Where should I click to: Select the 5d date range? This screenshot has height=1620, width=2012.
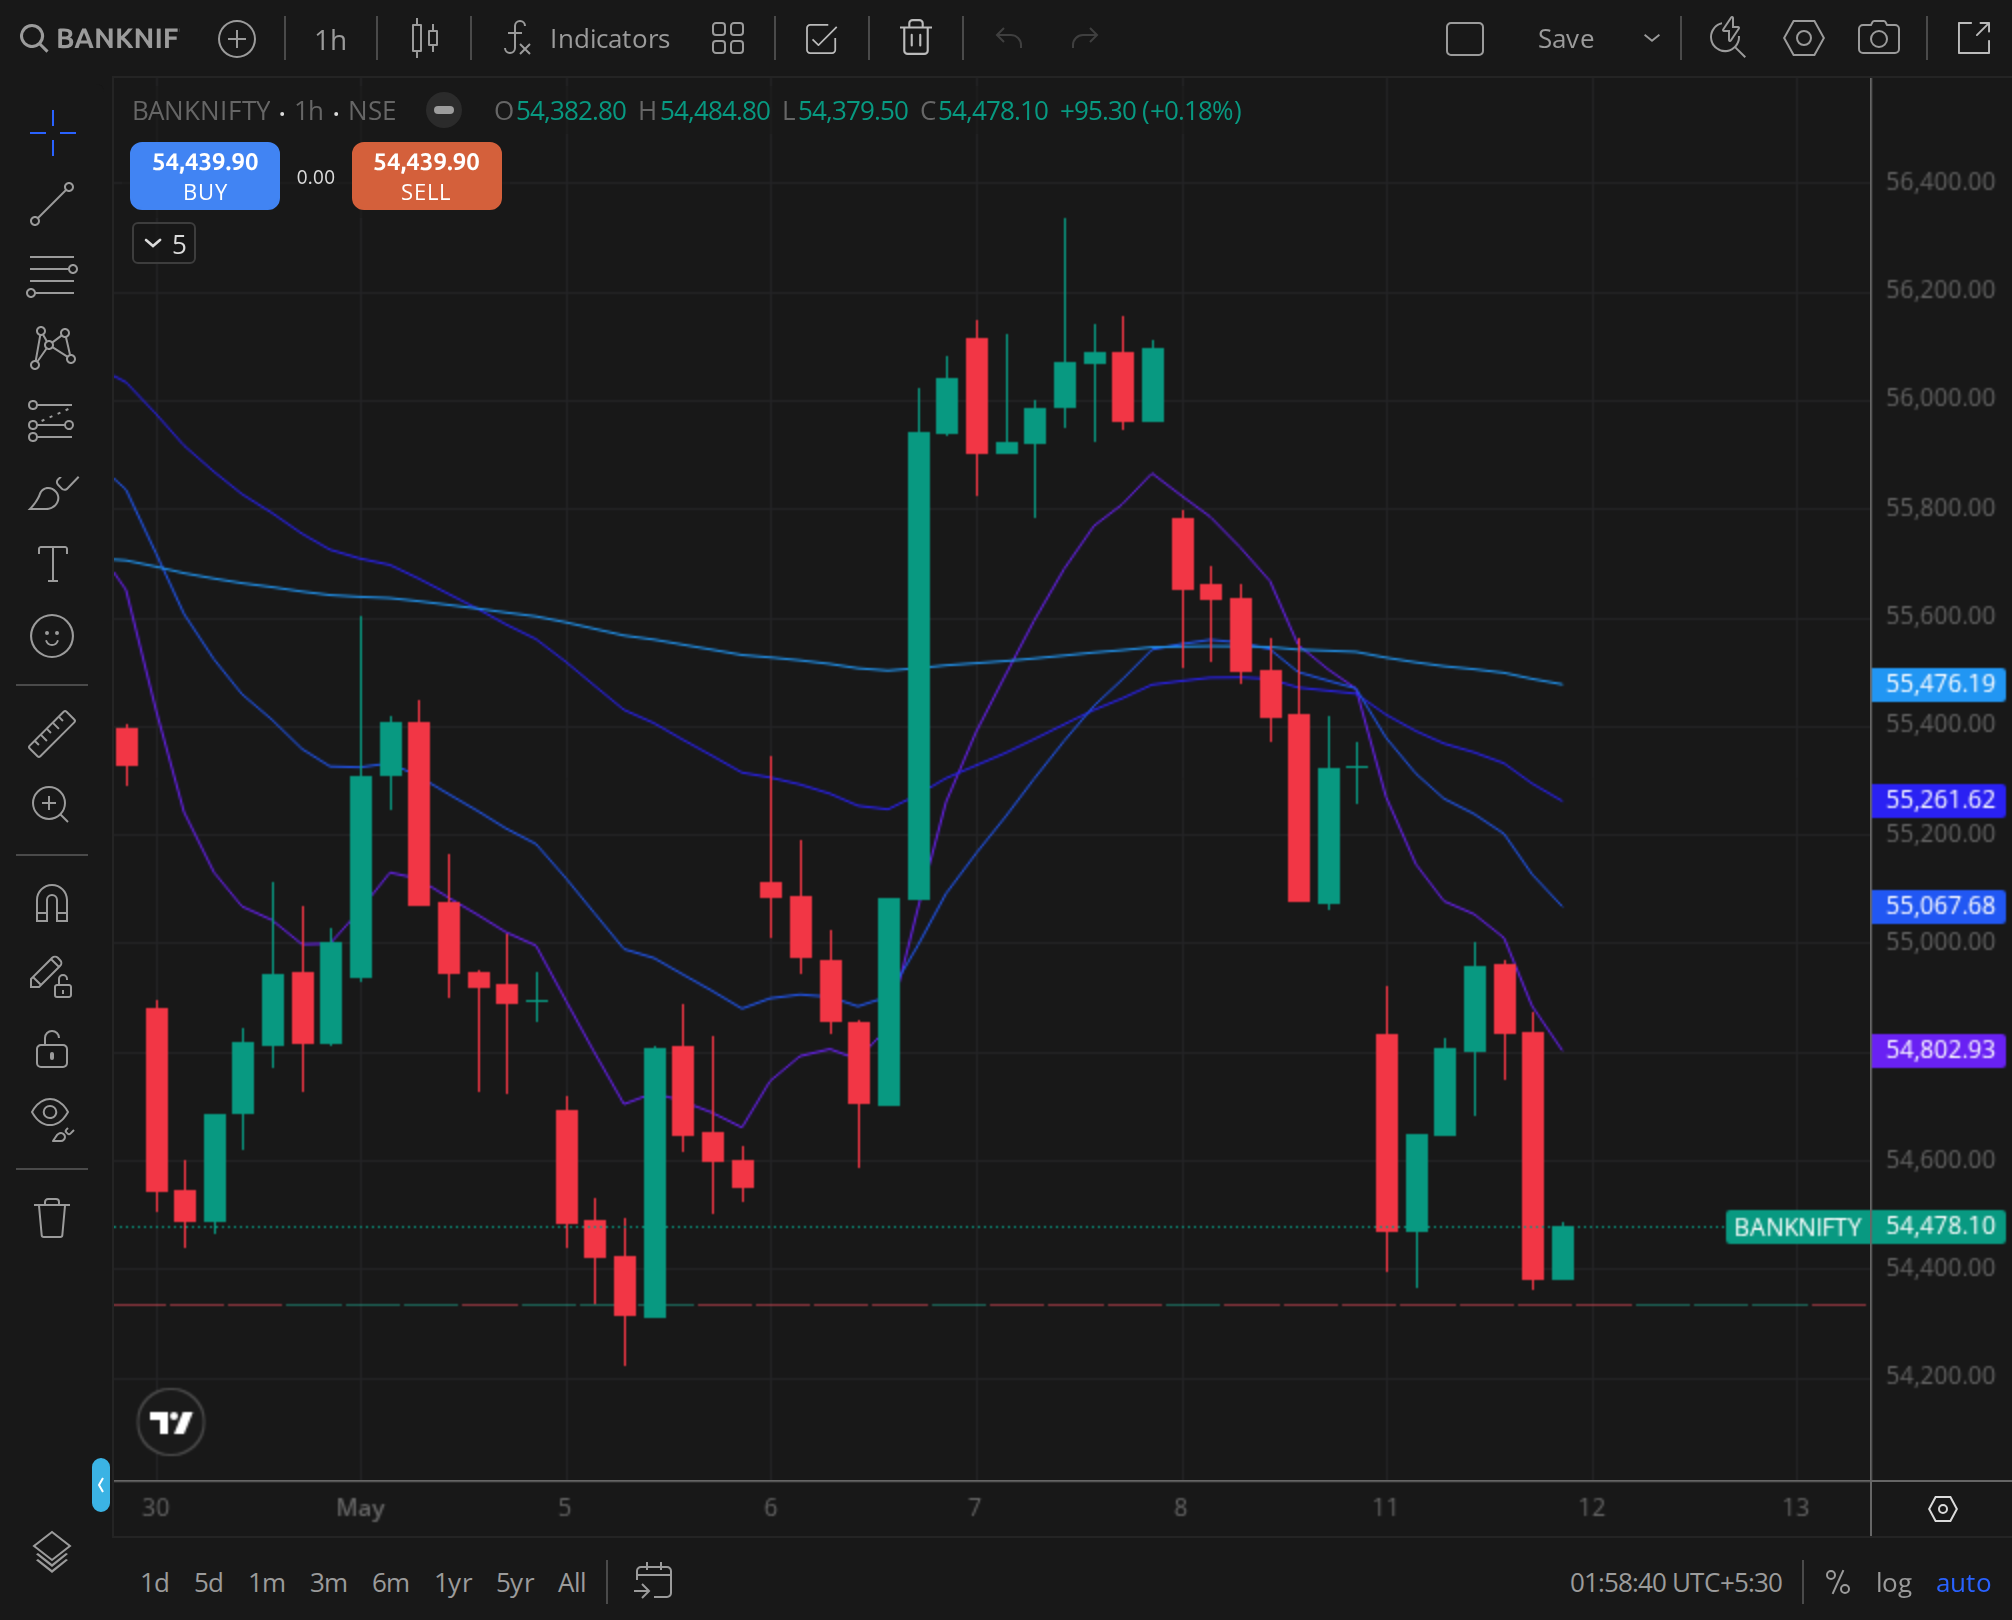pyautogui.click(x=208, y=1583)
